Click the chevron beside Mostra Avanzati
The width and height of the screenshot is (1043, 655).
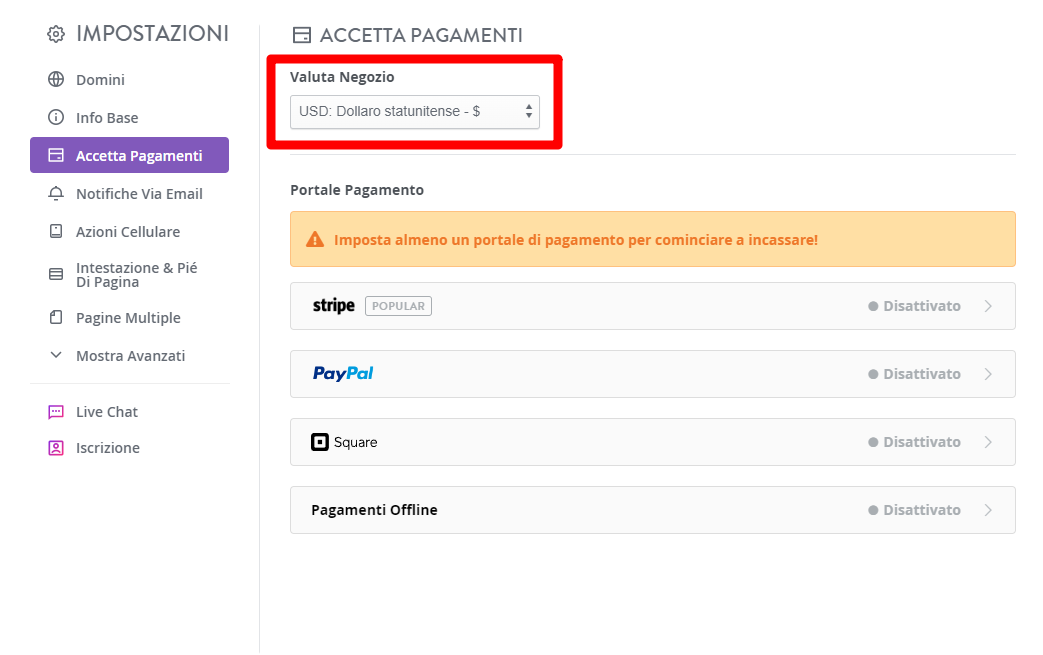pyautogui.click(x=56, y=355)
